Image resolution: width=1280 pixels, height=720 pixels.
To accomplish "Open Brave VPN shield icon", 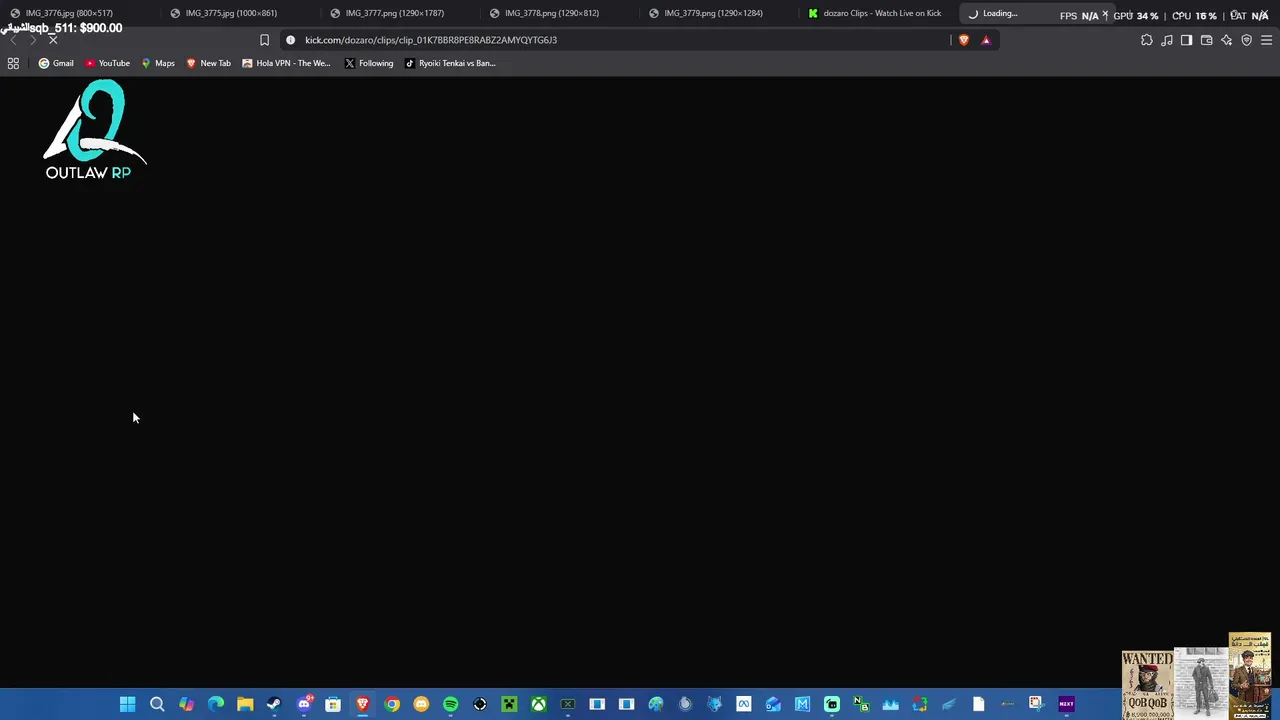I will coord(1247,40).
